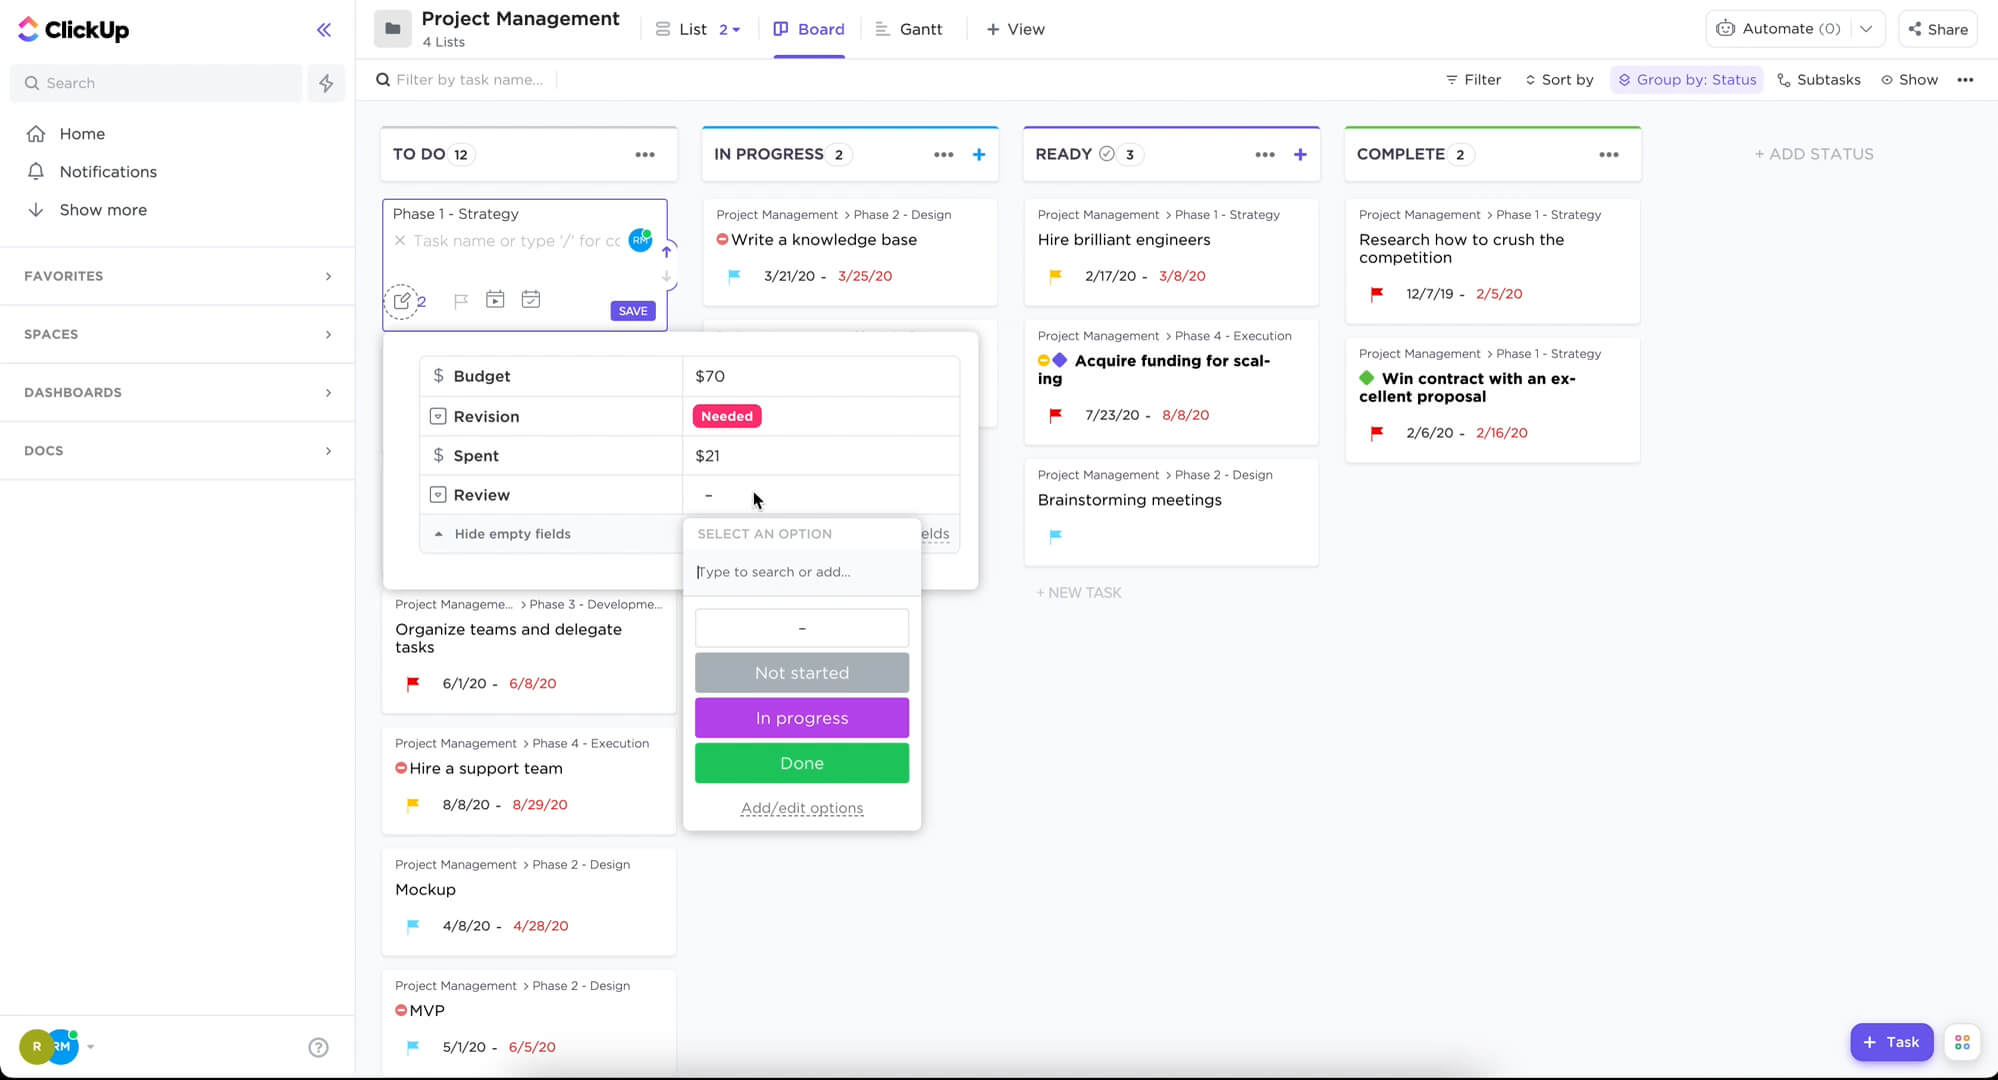Select the In progress option swatch

click(x=801, y=717)
